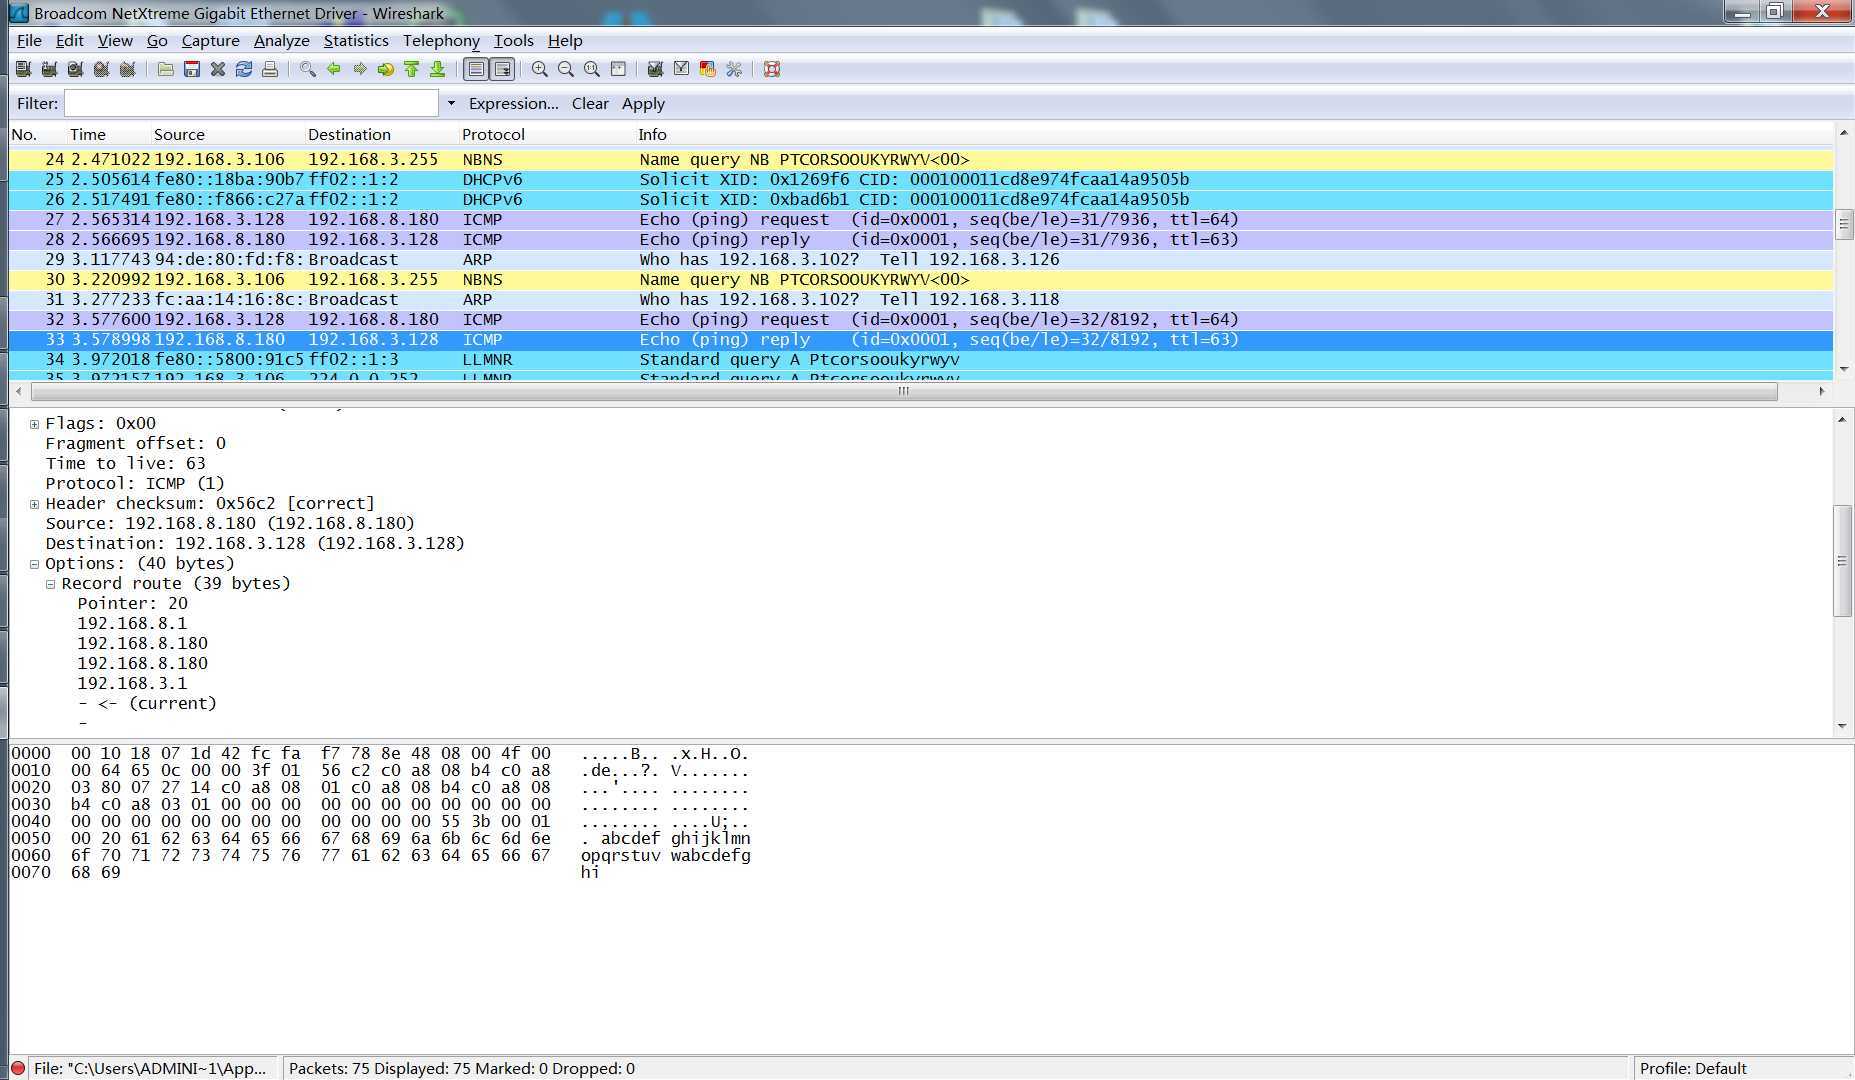The height and width of the screenshot is (1080, 1855).
Task: Open the capture interfaces list
Action: point(23,69)
